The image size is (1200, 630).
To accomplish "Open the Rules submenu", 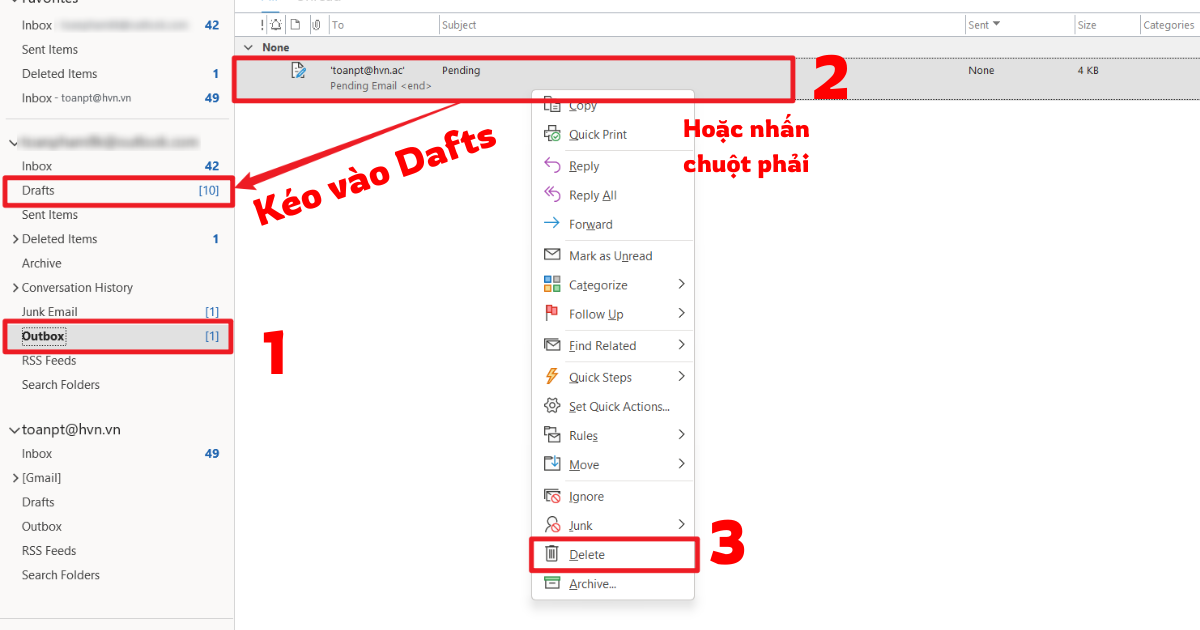I will pos(611,435).
